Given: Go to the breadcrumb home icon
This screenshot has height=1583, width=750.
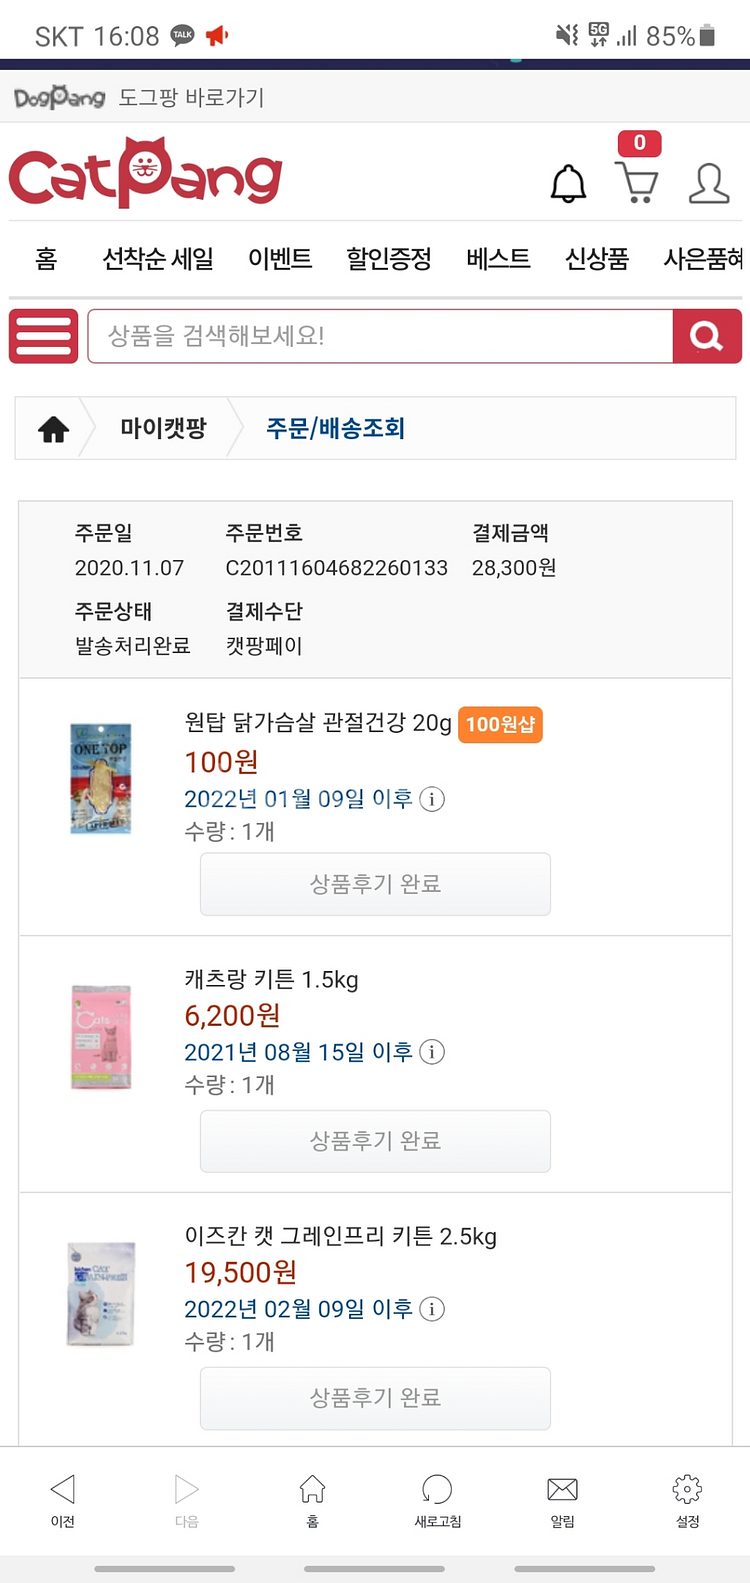Looking at the screenshot, I should (54, 429).
